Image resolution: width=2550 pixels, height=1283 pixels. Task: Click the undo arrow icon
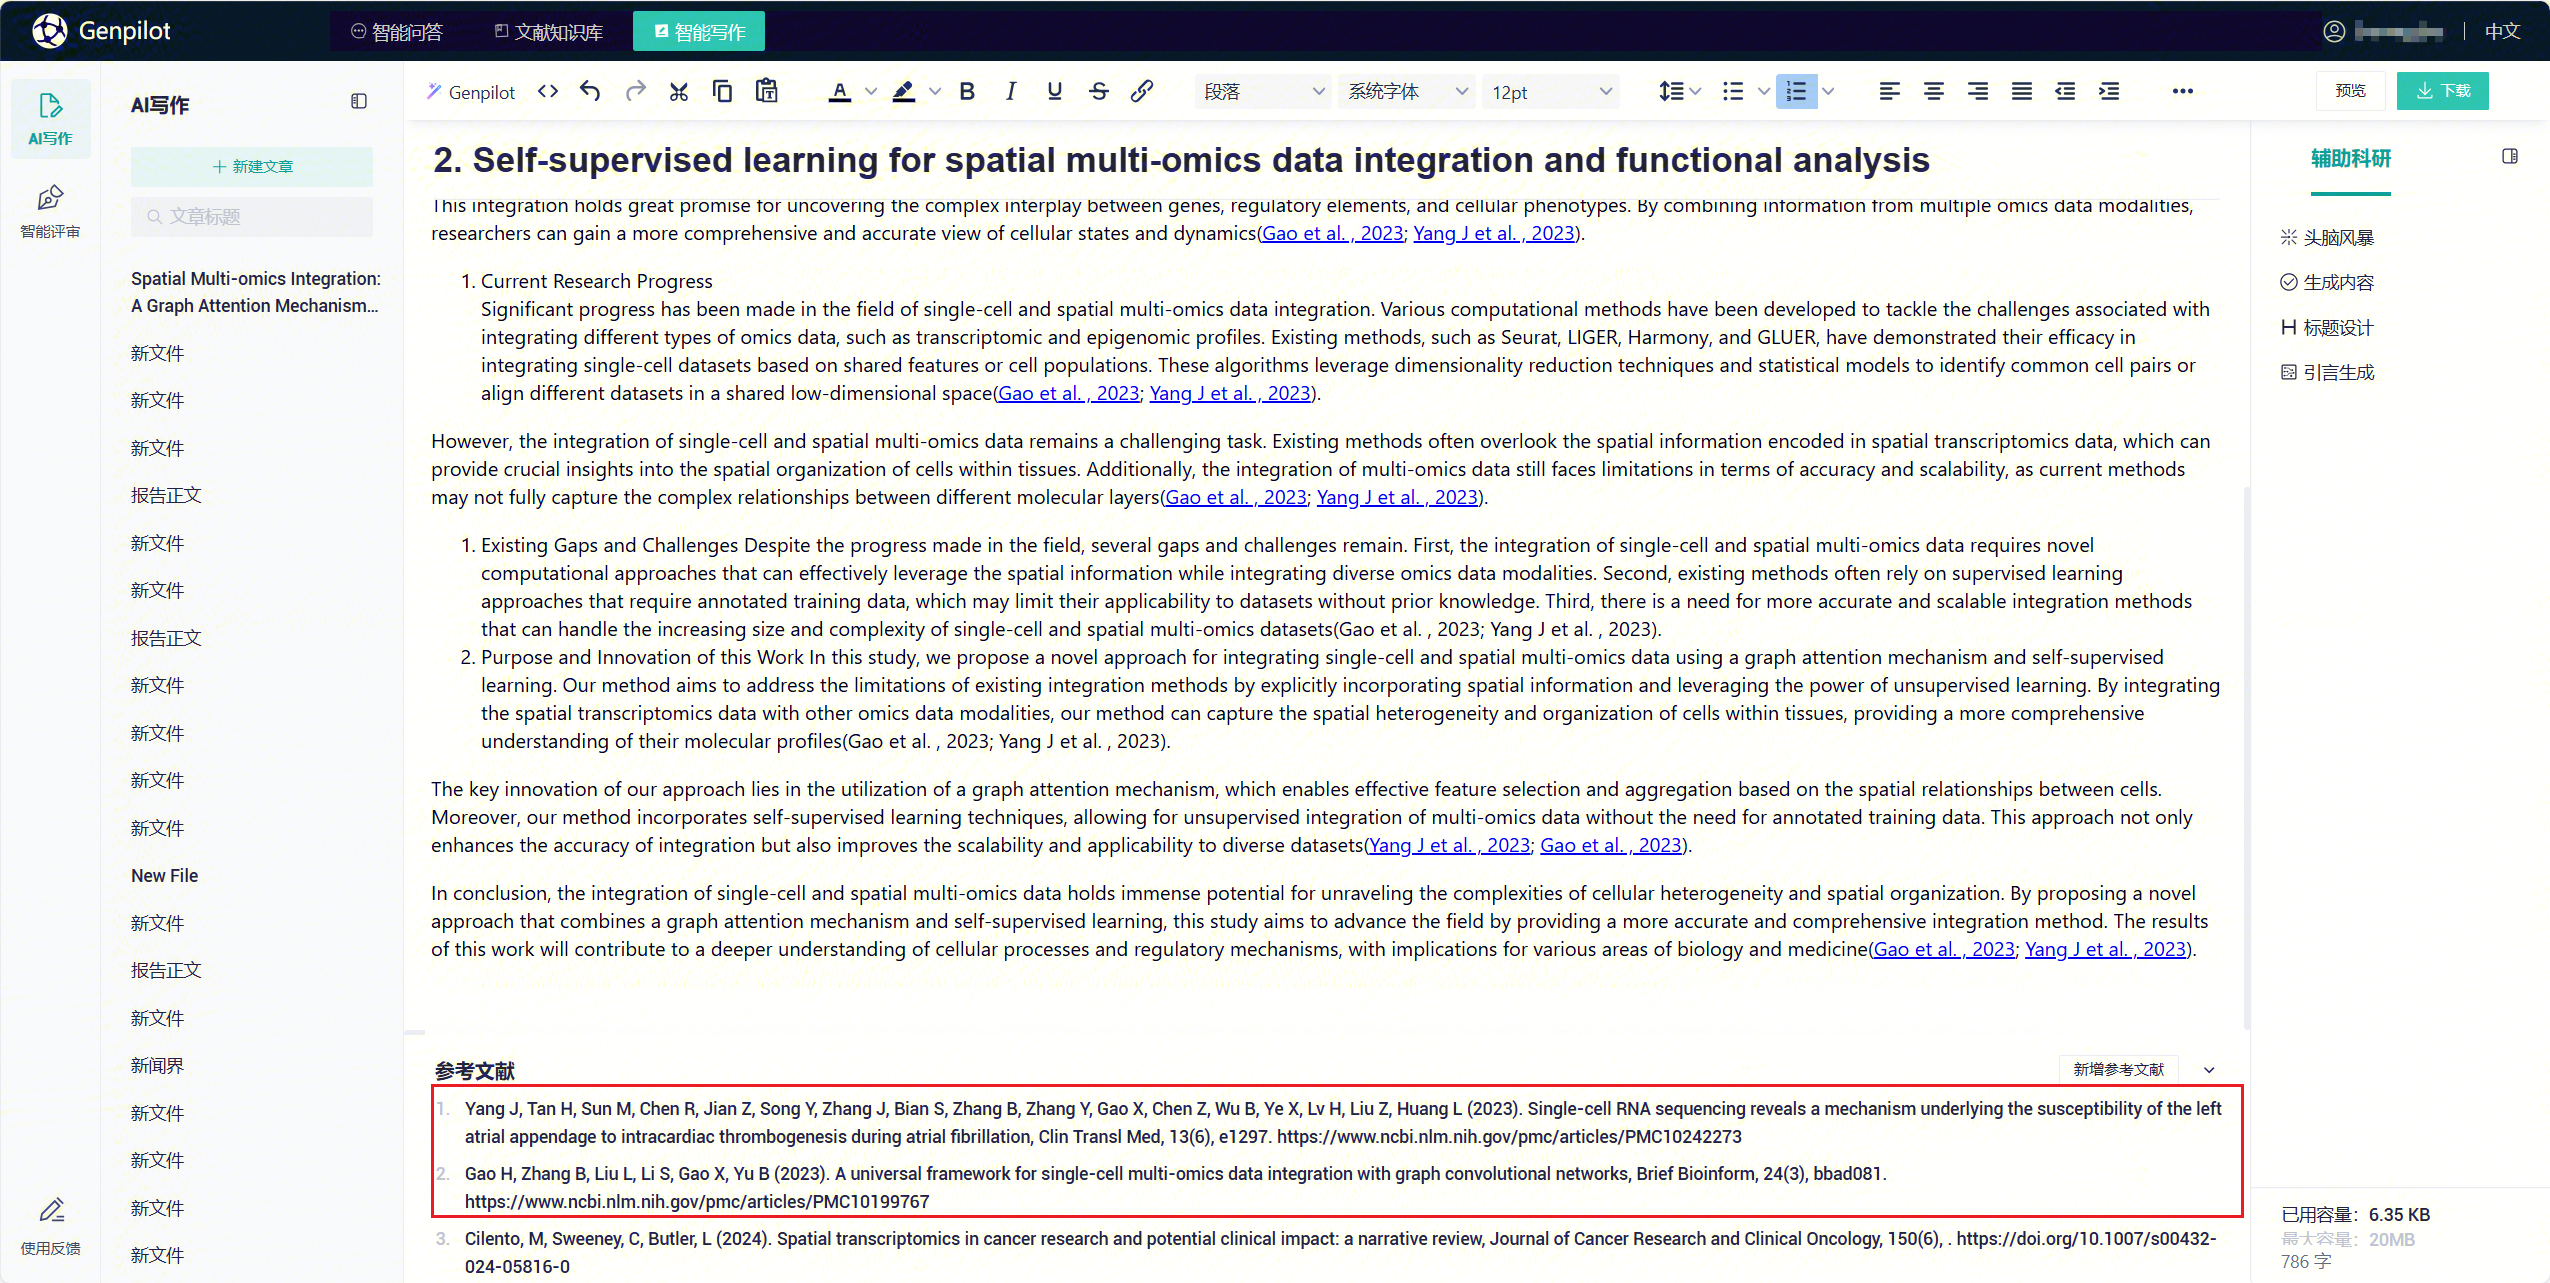pyautogui.click(x=590, y=91)
